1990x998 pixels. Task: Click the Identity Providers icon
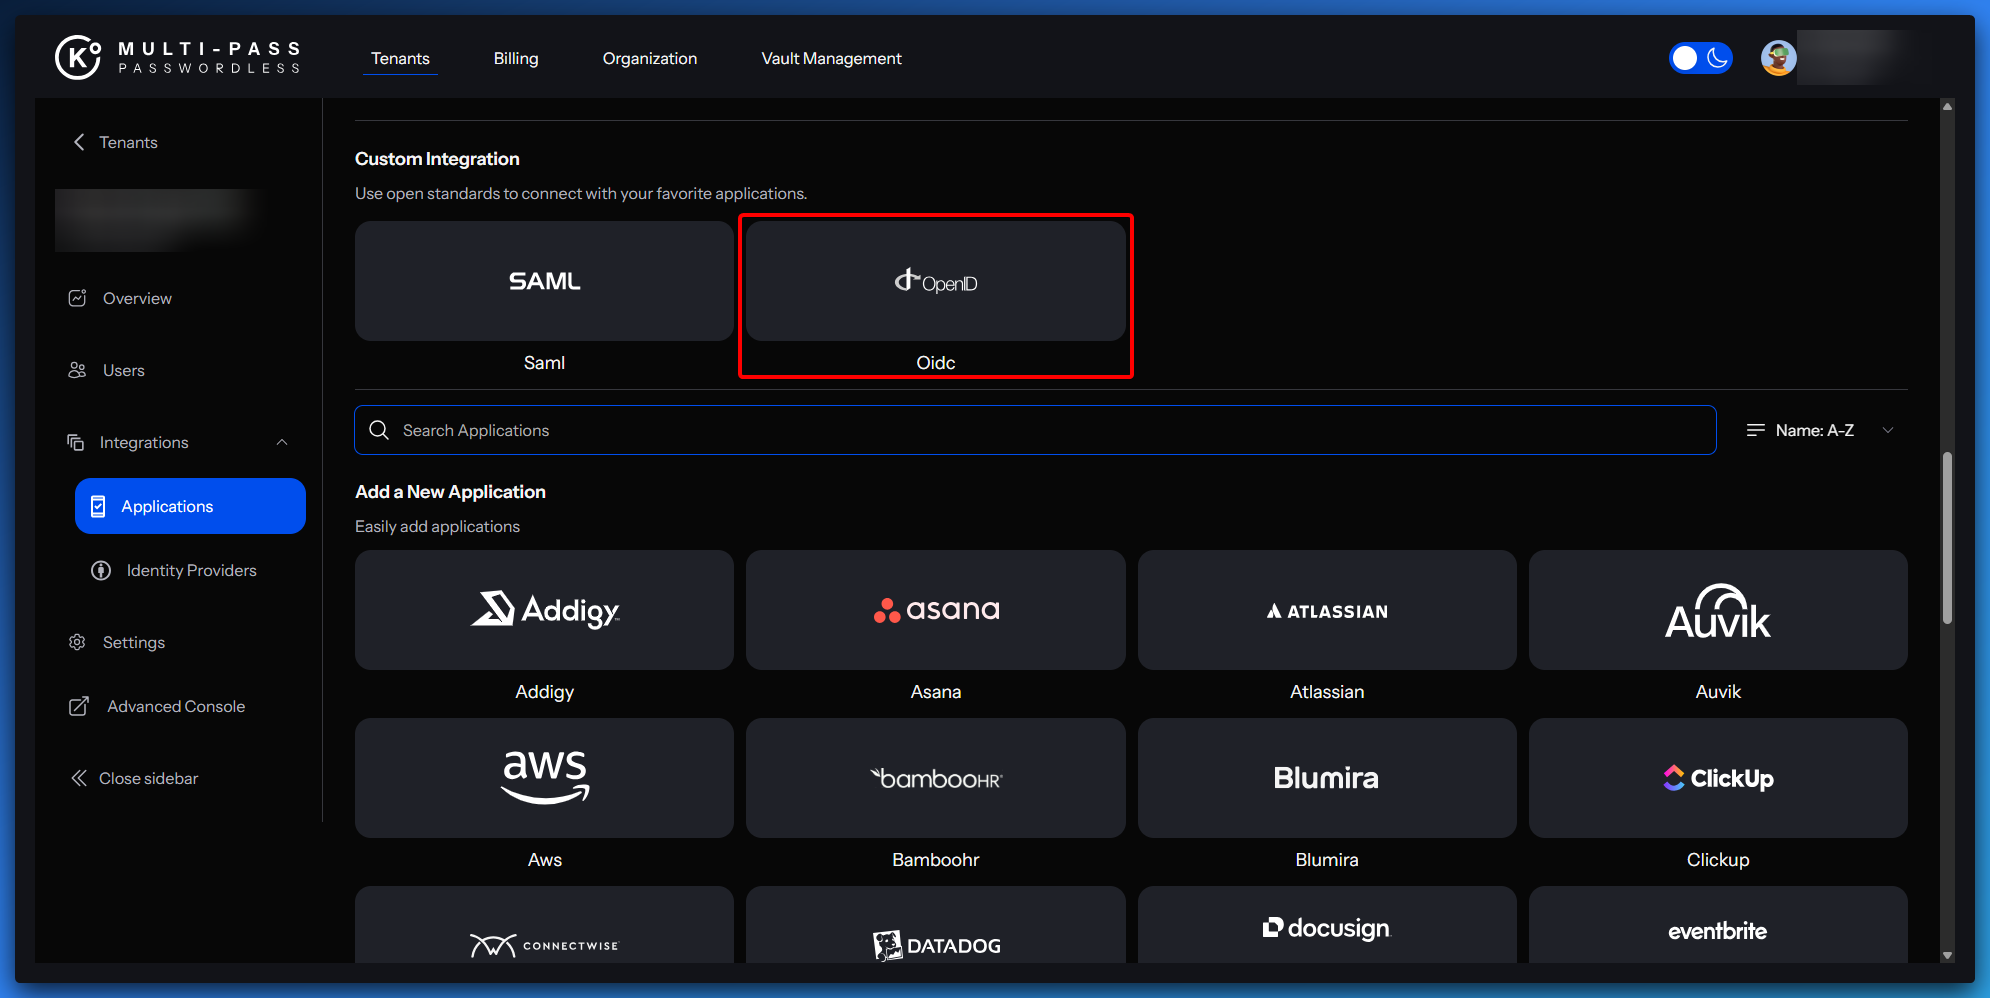click(x=101, y=570)
